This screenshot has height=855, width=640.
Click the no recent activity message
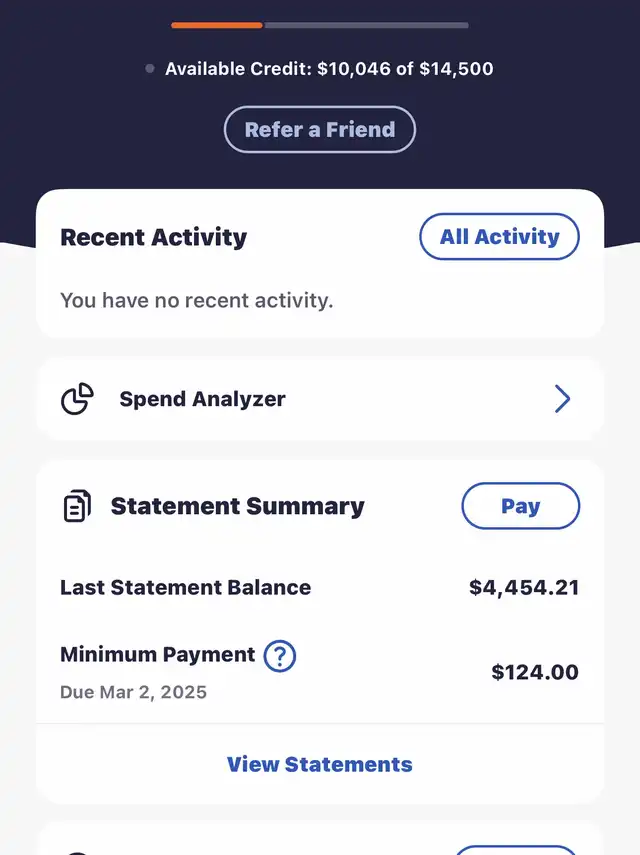click(197, 299)
